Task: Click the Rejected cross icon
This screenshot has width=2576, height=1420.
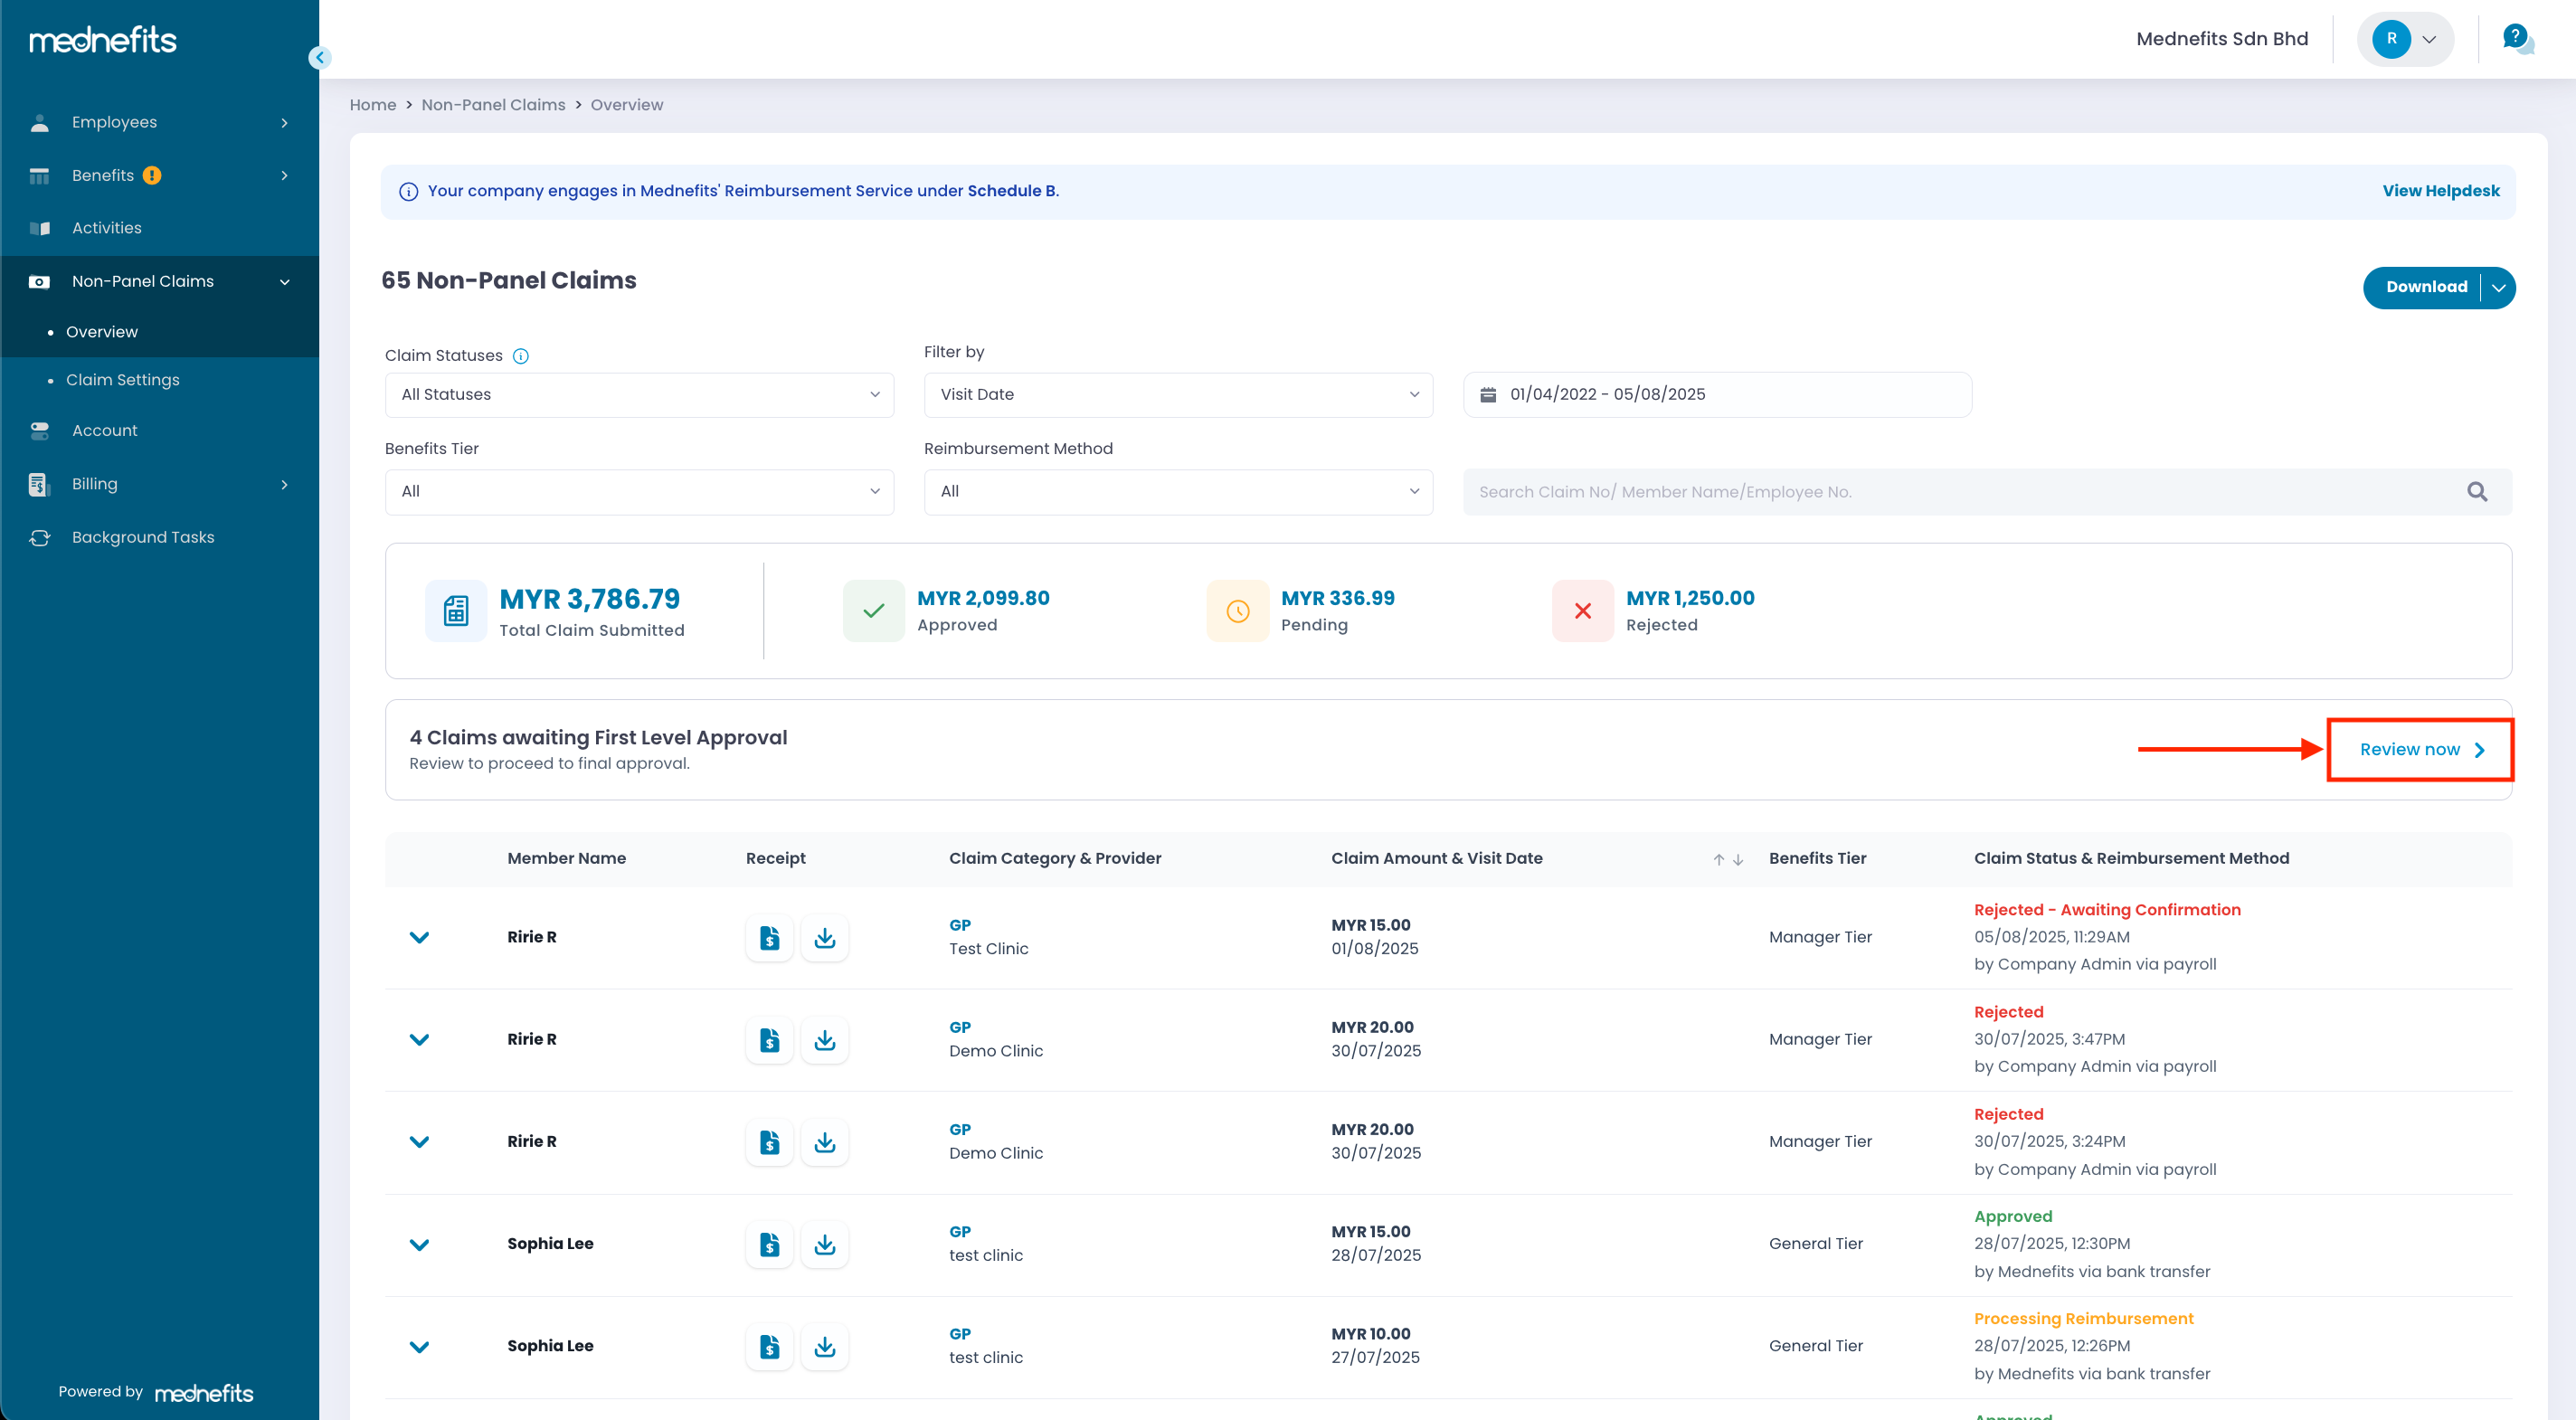Action: tap(1582, 611)
